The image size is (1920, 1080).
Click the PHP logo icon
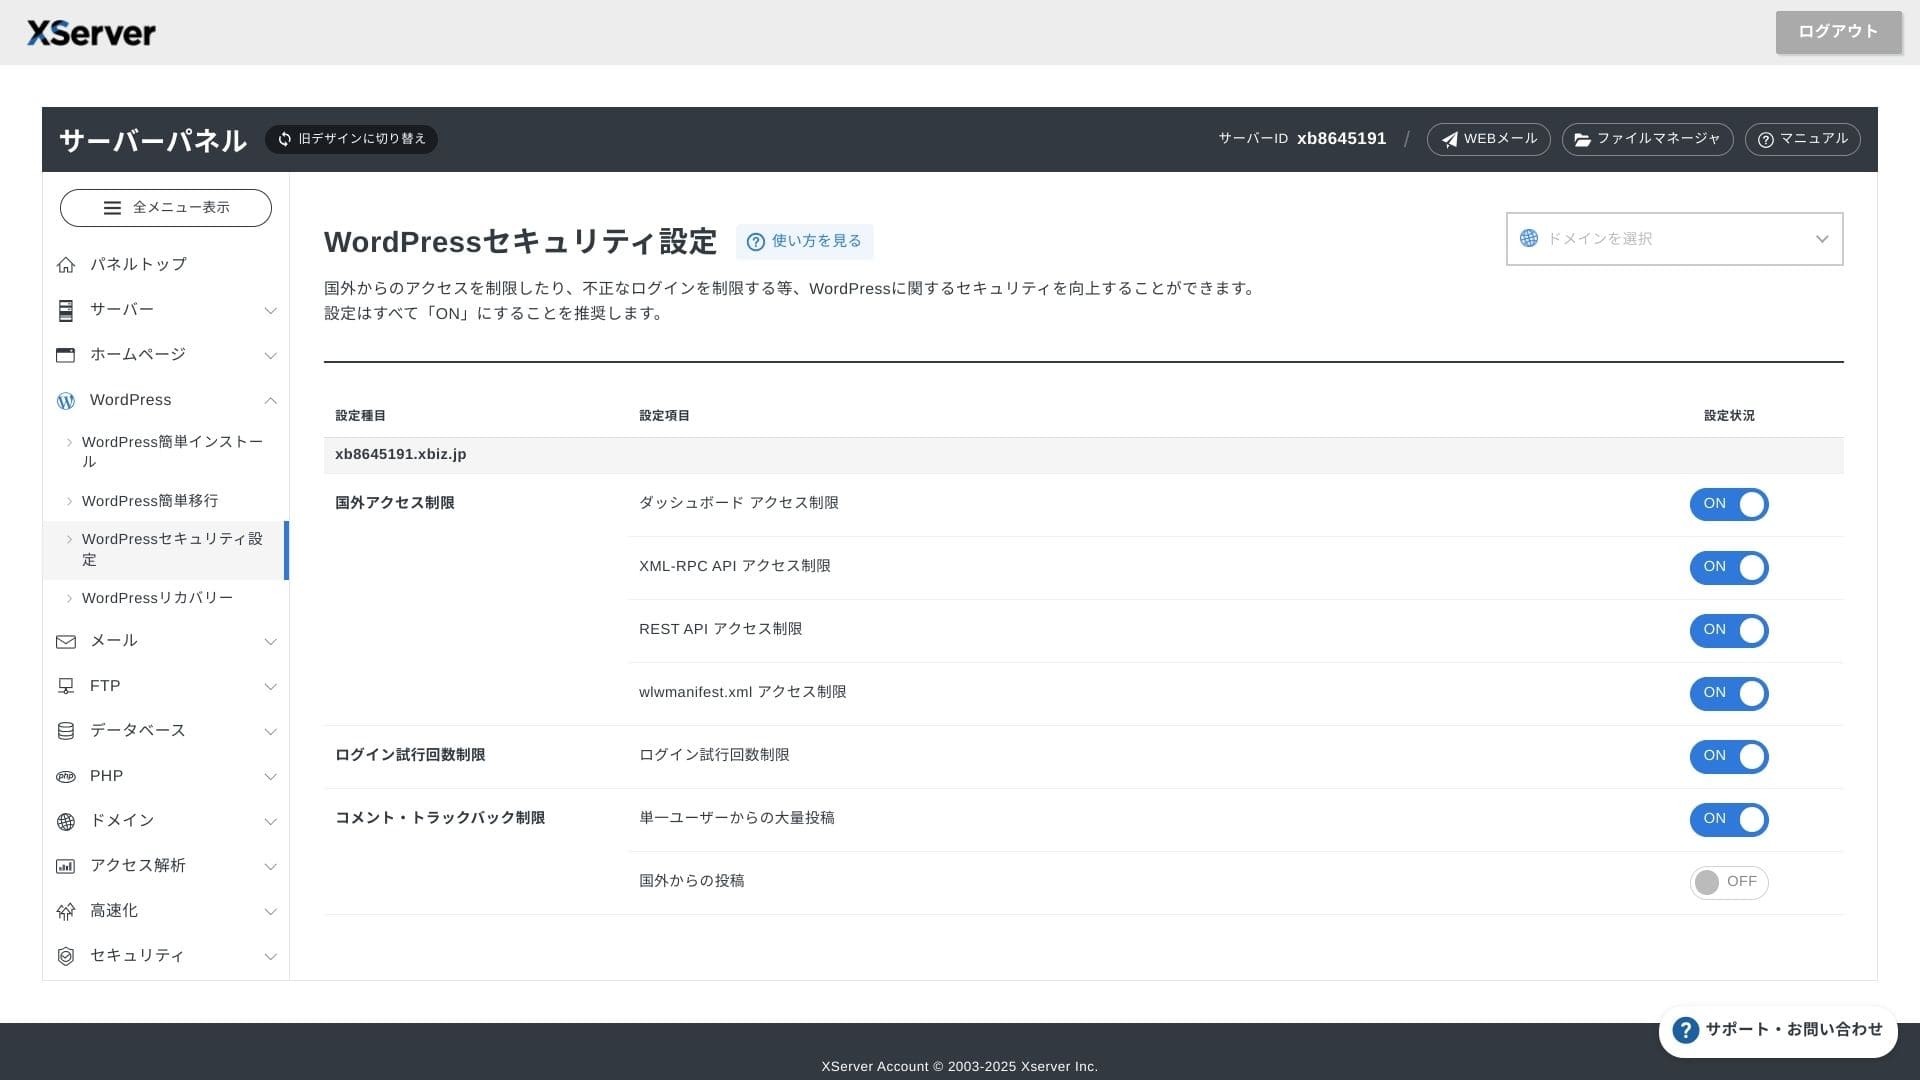tap(66, 777)
